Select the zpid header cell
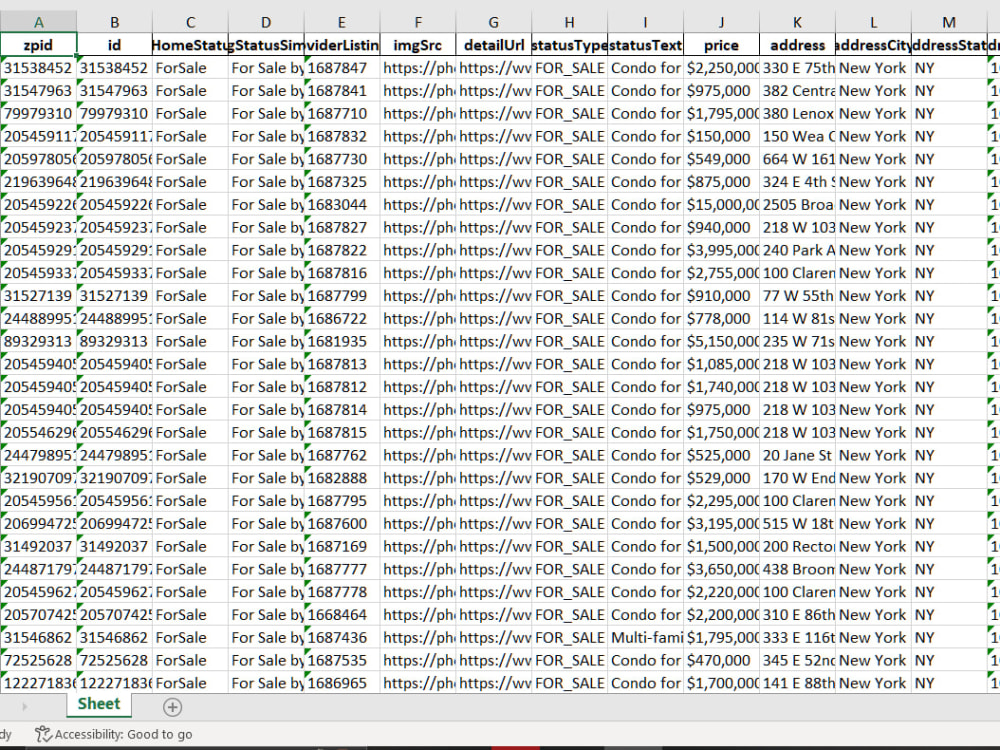This screenshot has width=1000, height=750. coord(38,45)
